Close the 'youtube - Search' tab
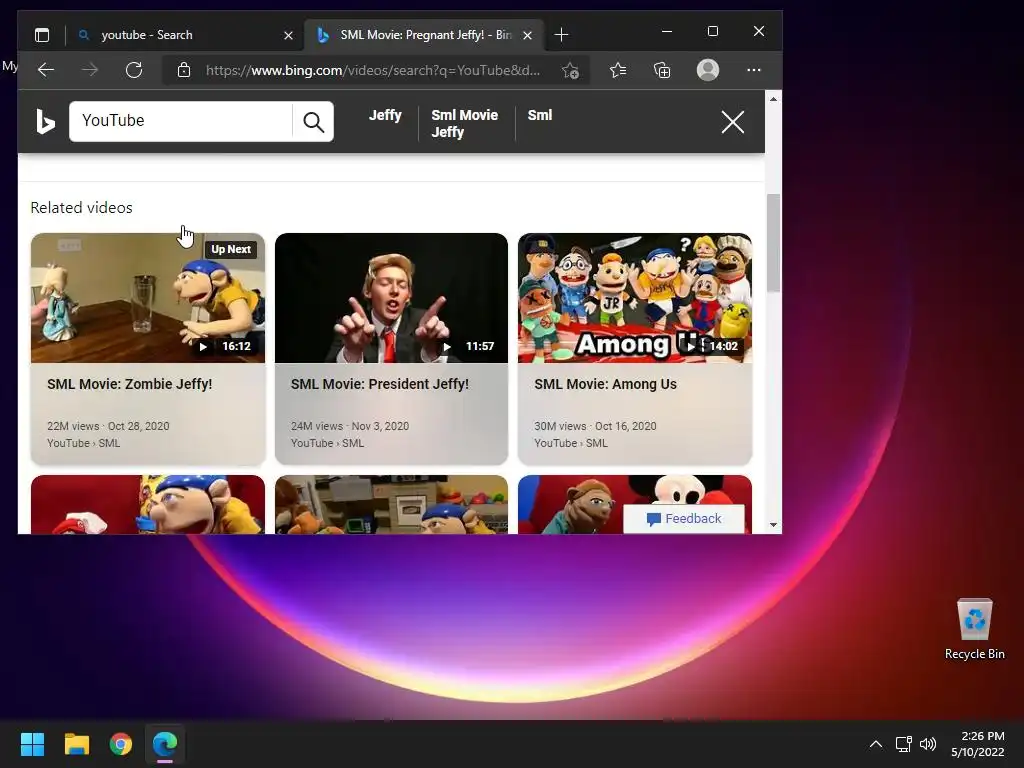The width and height of the screenshot is (1024, 768). [288, 35]
